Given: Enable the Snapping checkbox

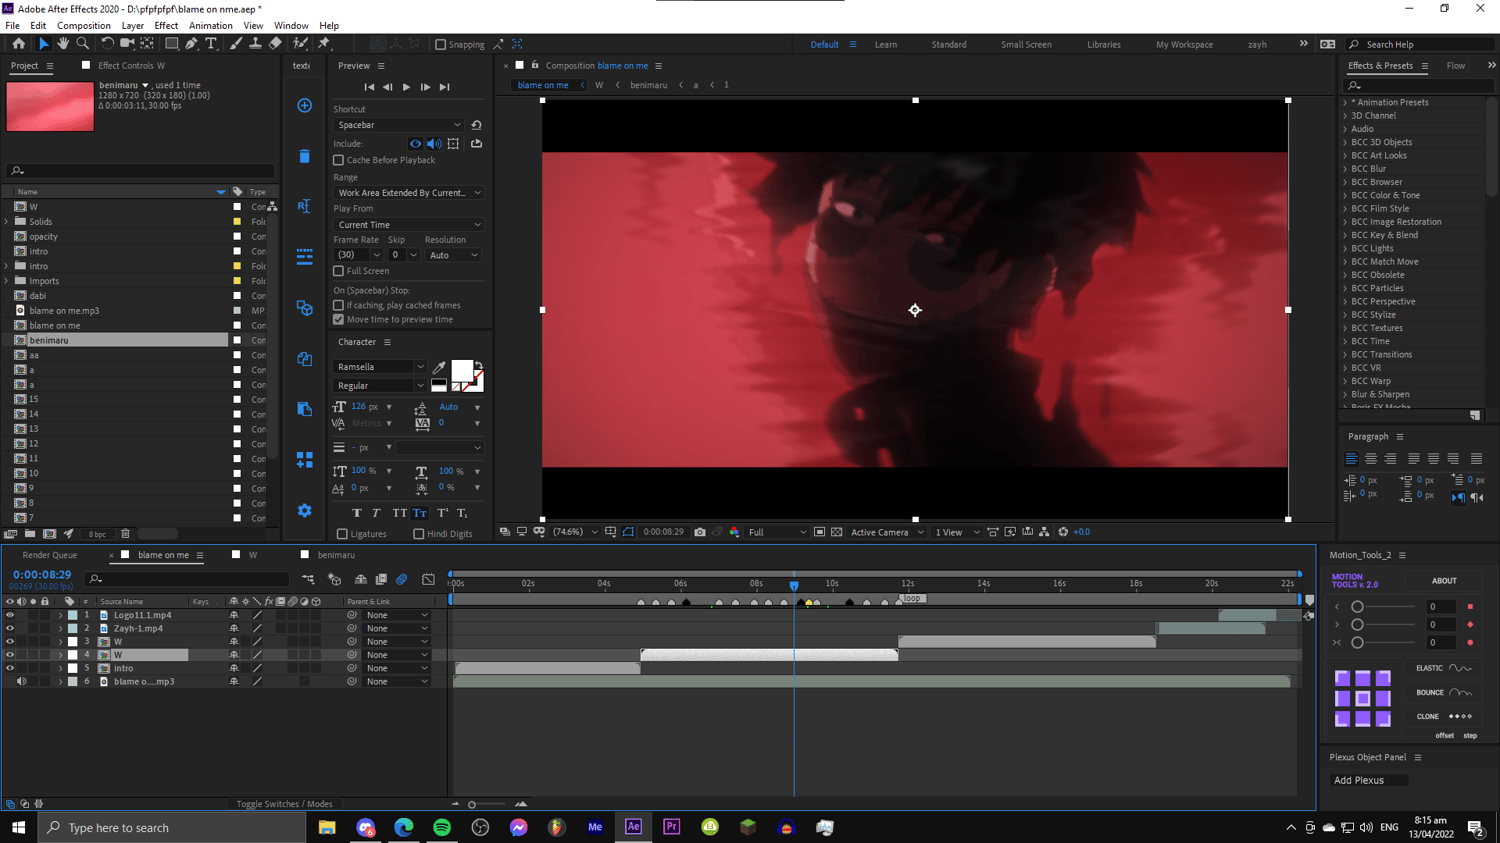Looking at the screenshot, I should point(440,44).
